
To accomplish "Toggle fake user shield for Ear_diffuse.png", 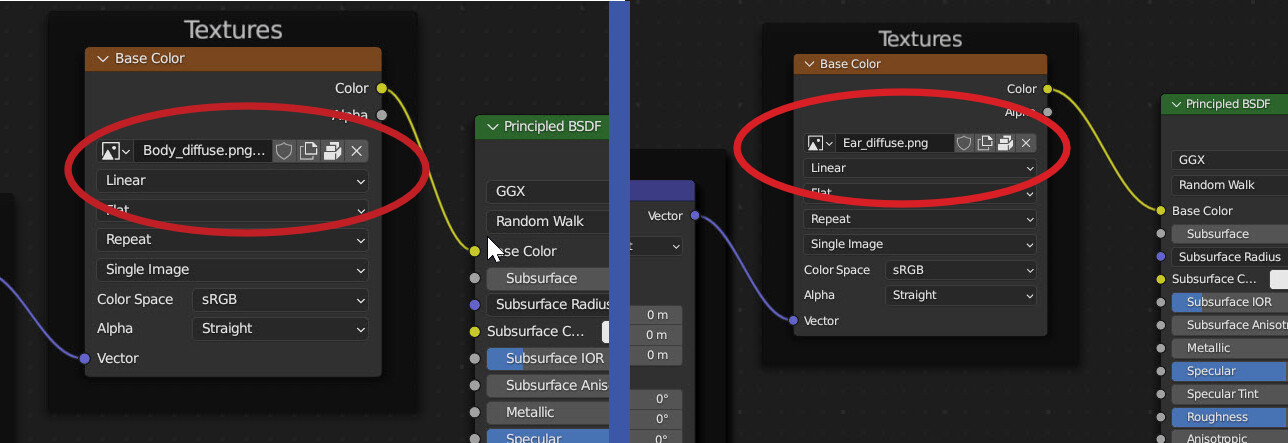I will click(x=964, y=143).
